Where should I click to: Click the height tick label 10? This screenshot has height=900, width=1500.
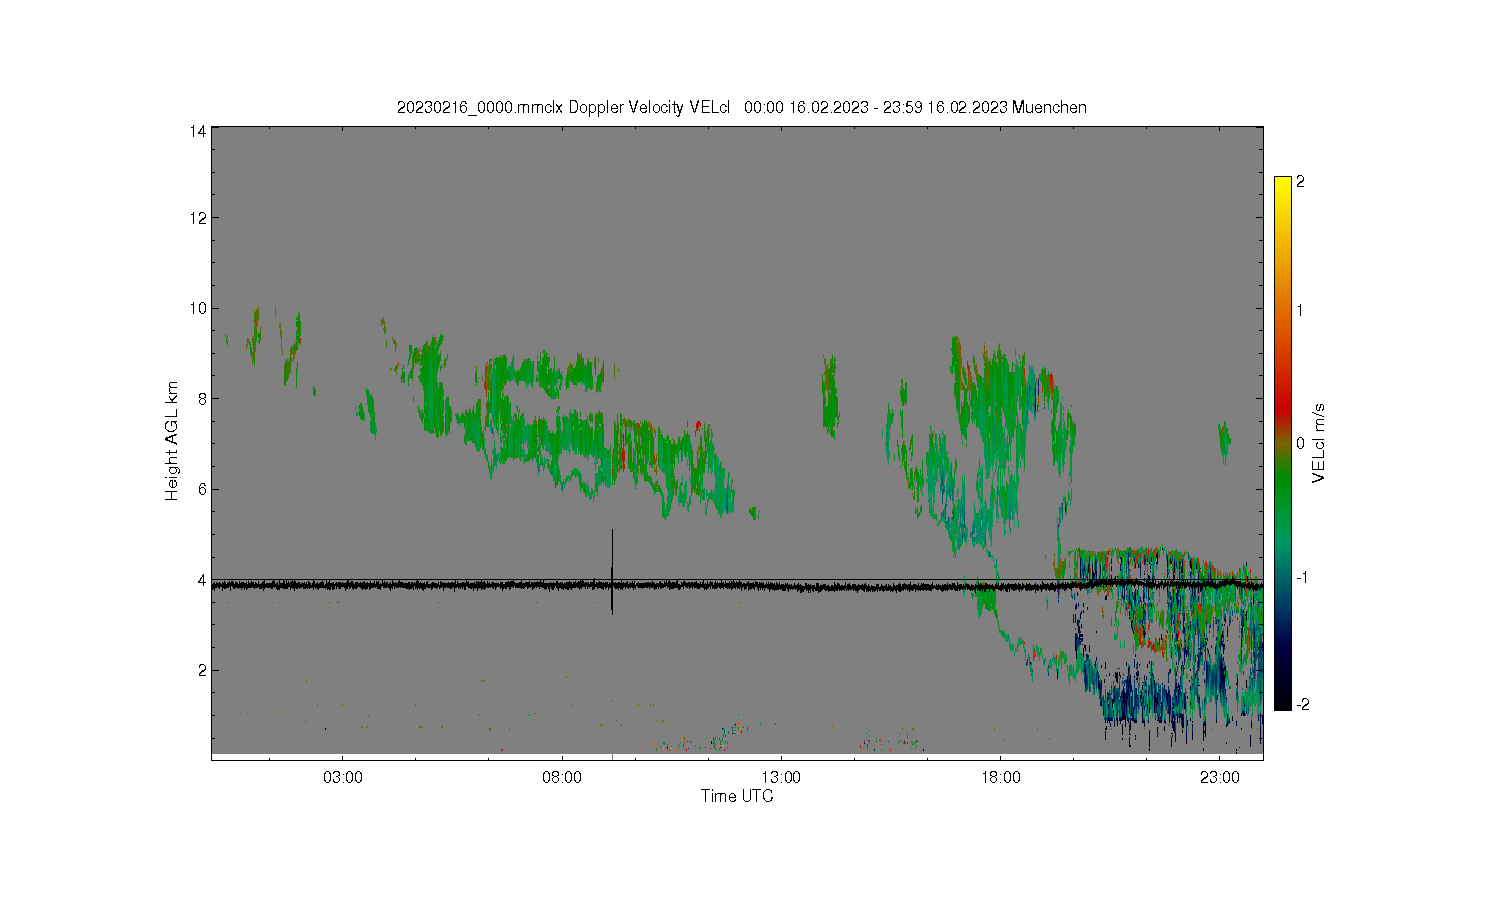198,308
